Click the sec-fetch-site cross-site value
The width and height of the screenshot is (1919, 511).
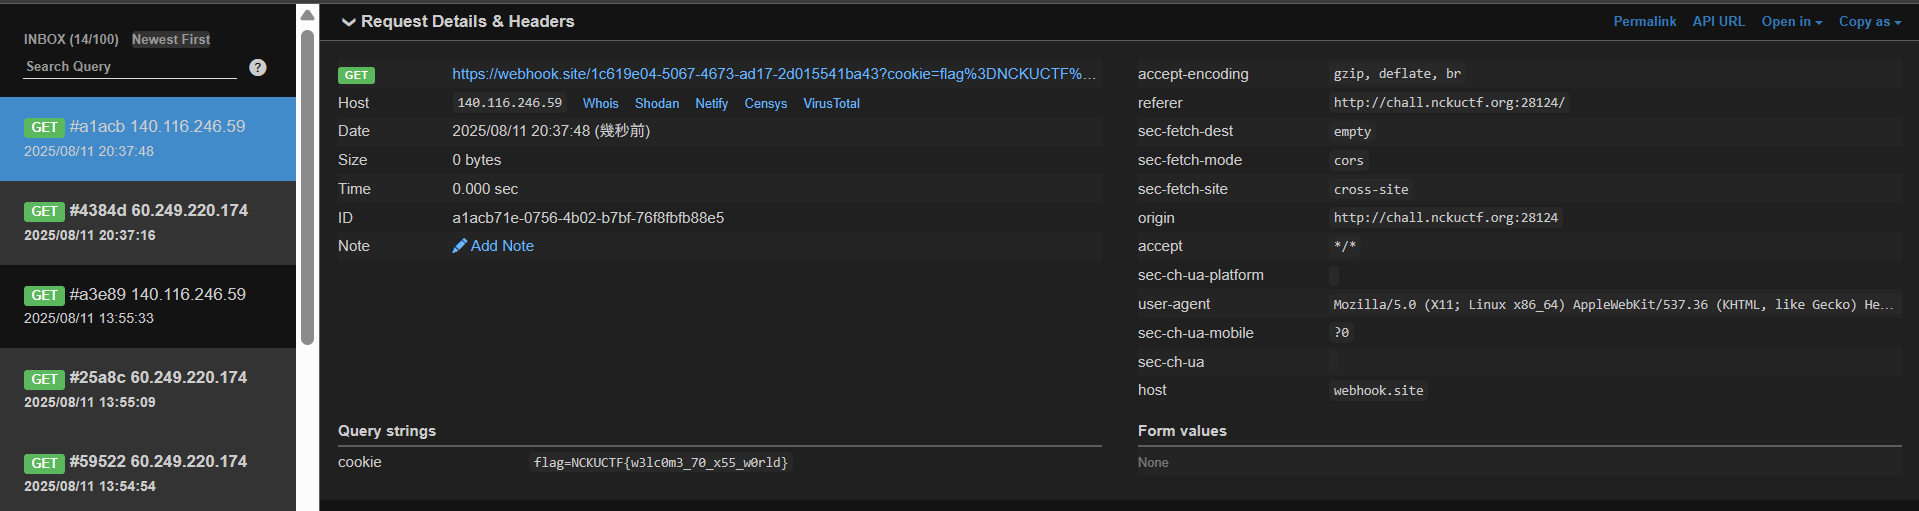click(x=1370, y=189)
